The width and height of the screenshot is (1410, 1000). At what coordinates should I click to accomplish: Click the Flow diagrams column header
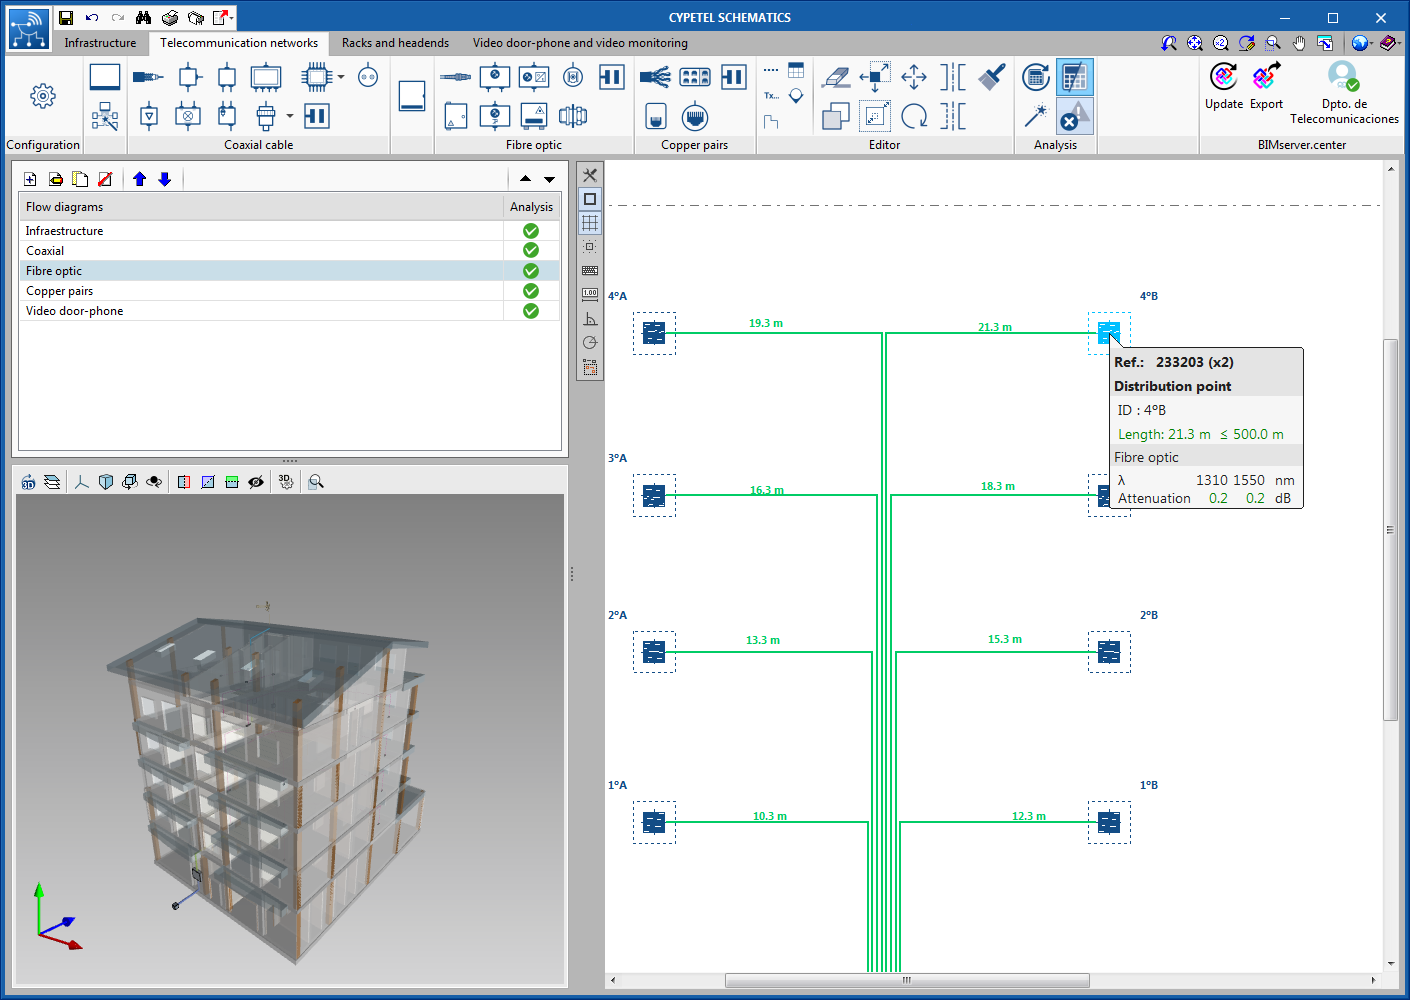pos(261,207)
